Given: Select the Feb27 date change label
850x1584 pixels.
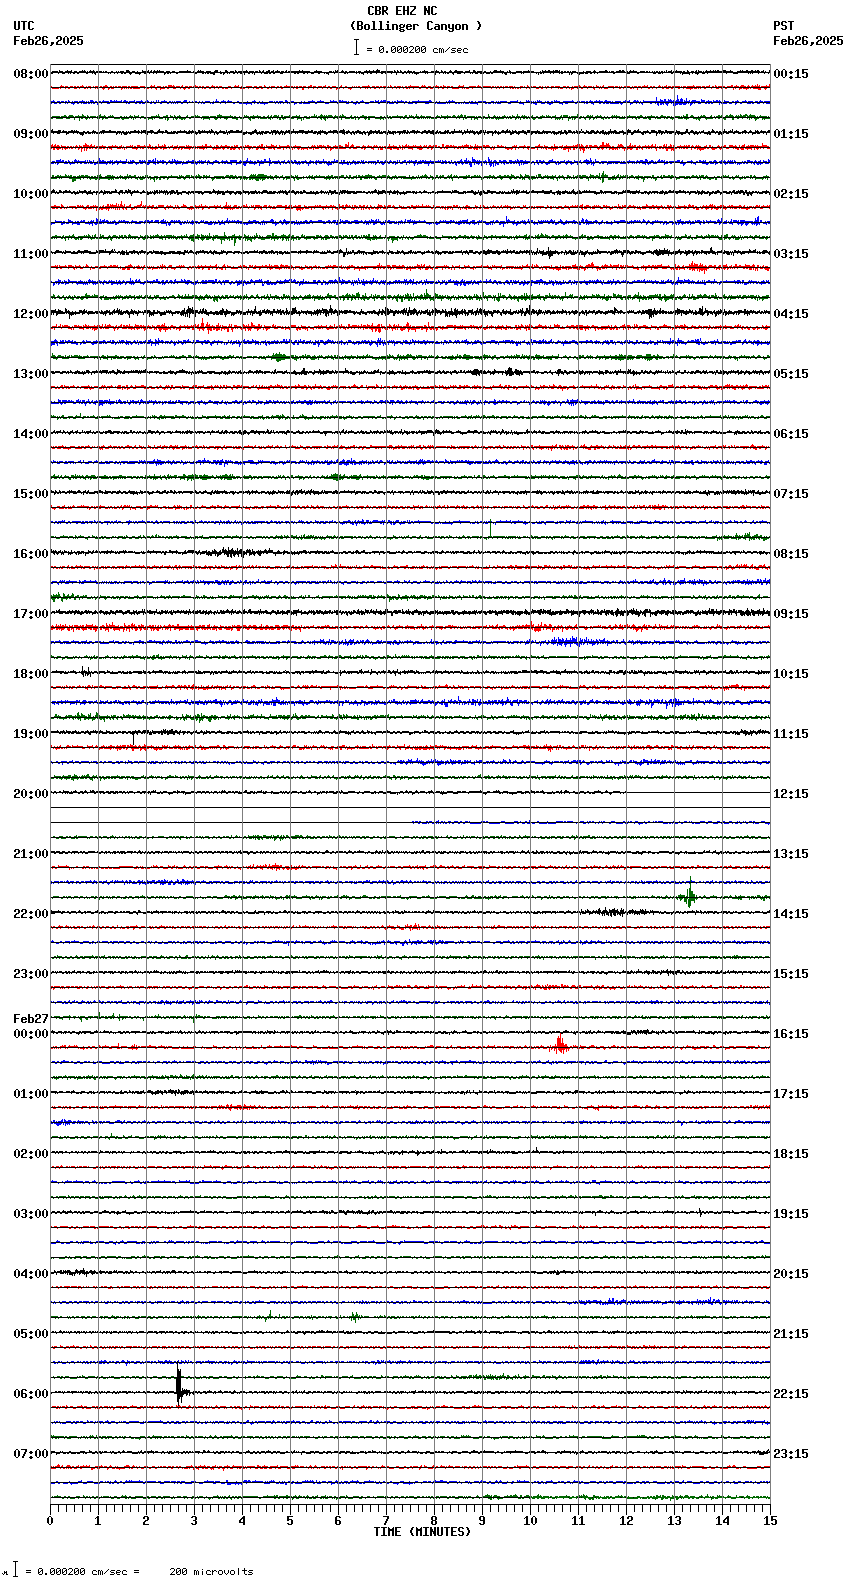Looking at the screenshot, I should pos(31,1019).
